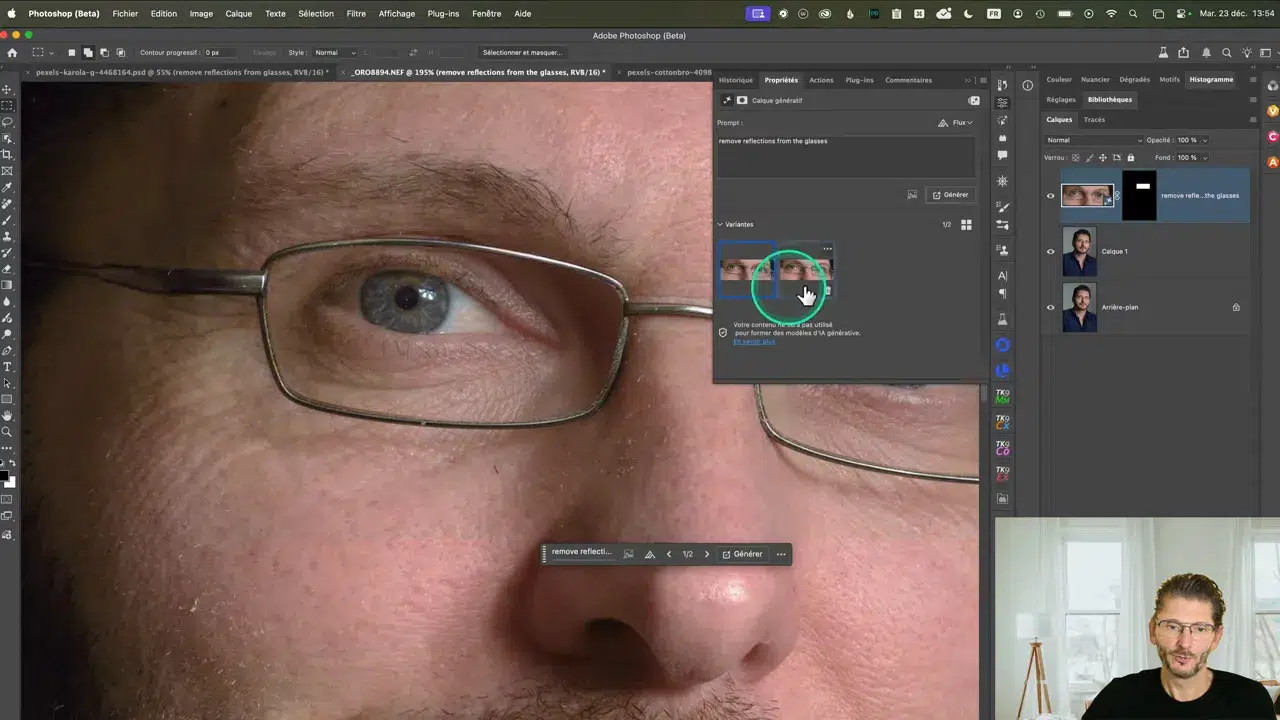Select the first variant thumbnail
The image size is (1280, 720).
point(745,270)
